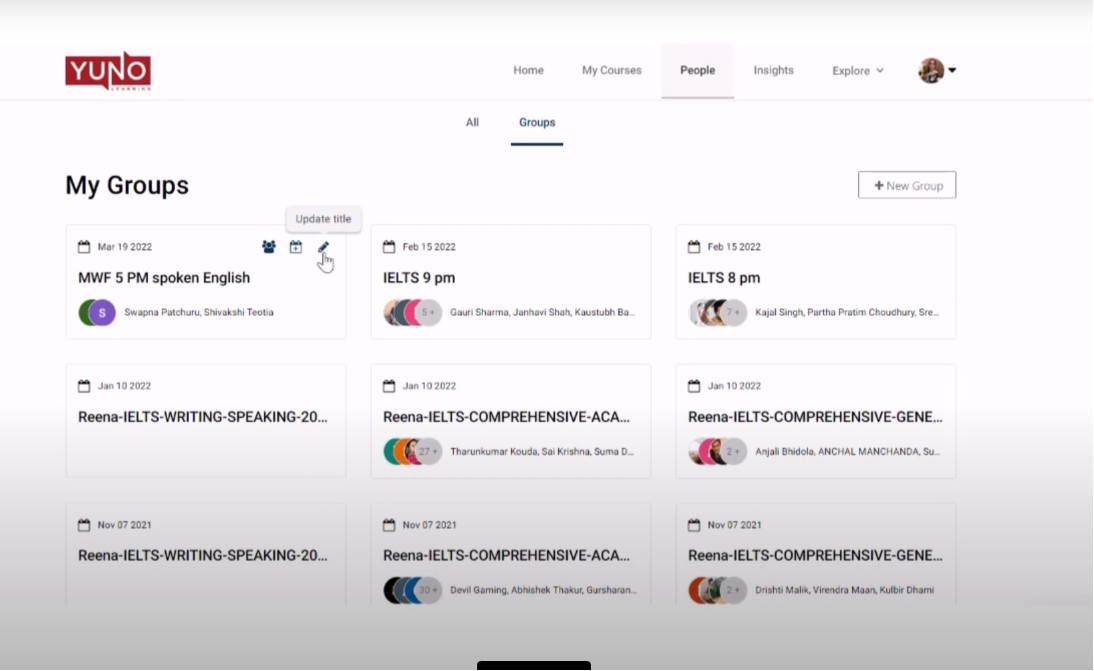Open the IELTS 8 pm group title
This screenshot has height=671, width=1094.
pos(724,278)
